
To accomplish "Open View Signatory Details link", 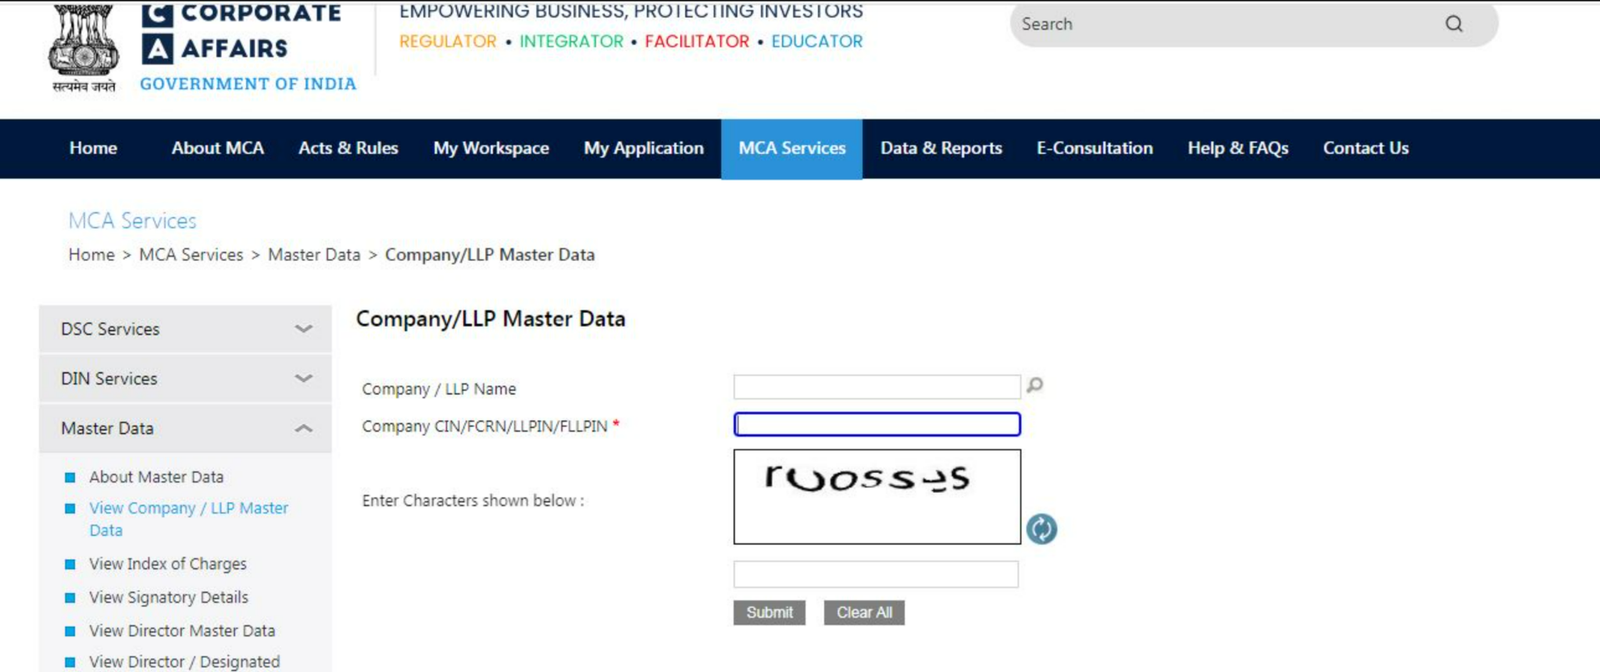I will [x=168, y=598].
